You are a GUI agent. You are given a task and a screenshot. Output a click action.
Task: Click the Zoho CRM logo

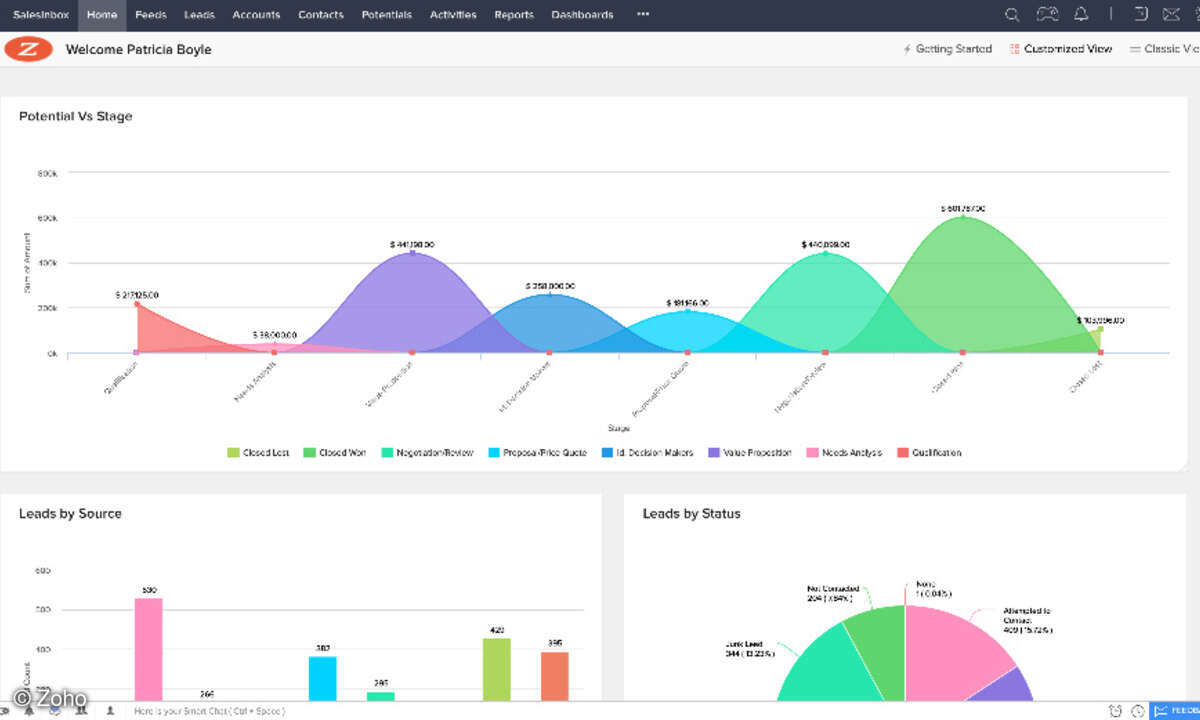tap(28, 49)
